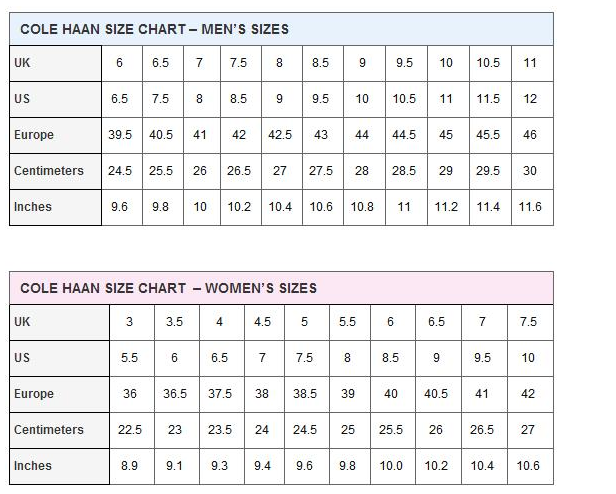Viewport: 616px width, 494px height.
Task: Select the 8.9 cell in women's Inches row
Action: click(x=130, y=466)
